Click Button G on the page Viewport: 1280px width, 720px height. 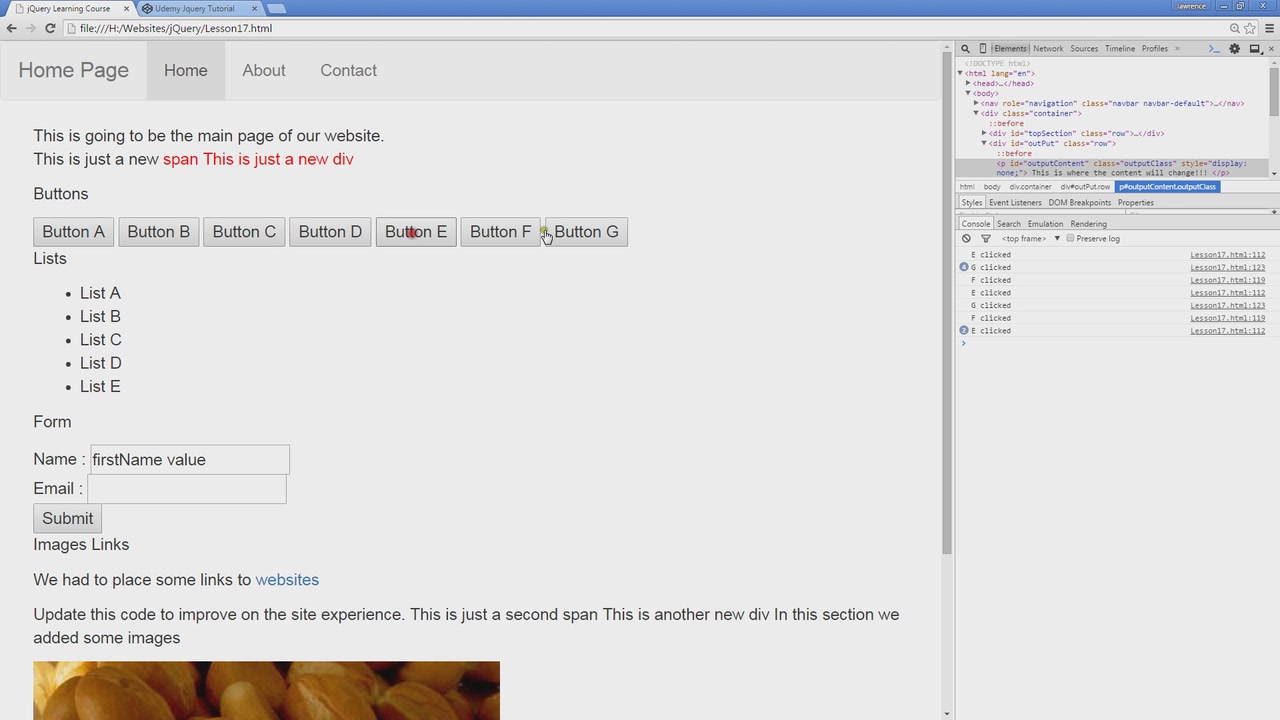(586, 232)
